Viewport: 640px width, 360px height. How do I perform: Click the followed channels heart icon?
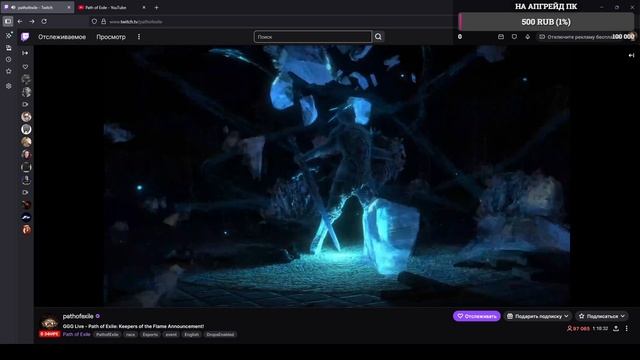[25, 67]
